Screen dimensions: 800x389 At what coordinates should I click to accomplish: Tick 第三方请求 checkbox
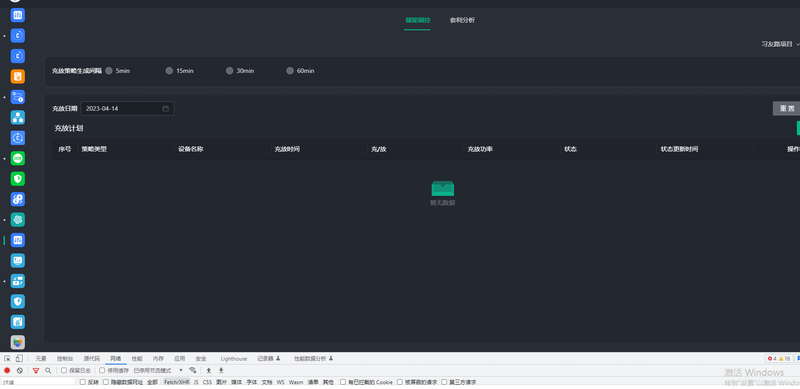pos(444,382)
